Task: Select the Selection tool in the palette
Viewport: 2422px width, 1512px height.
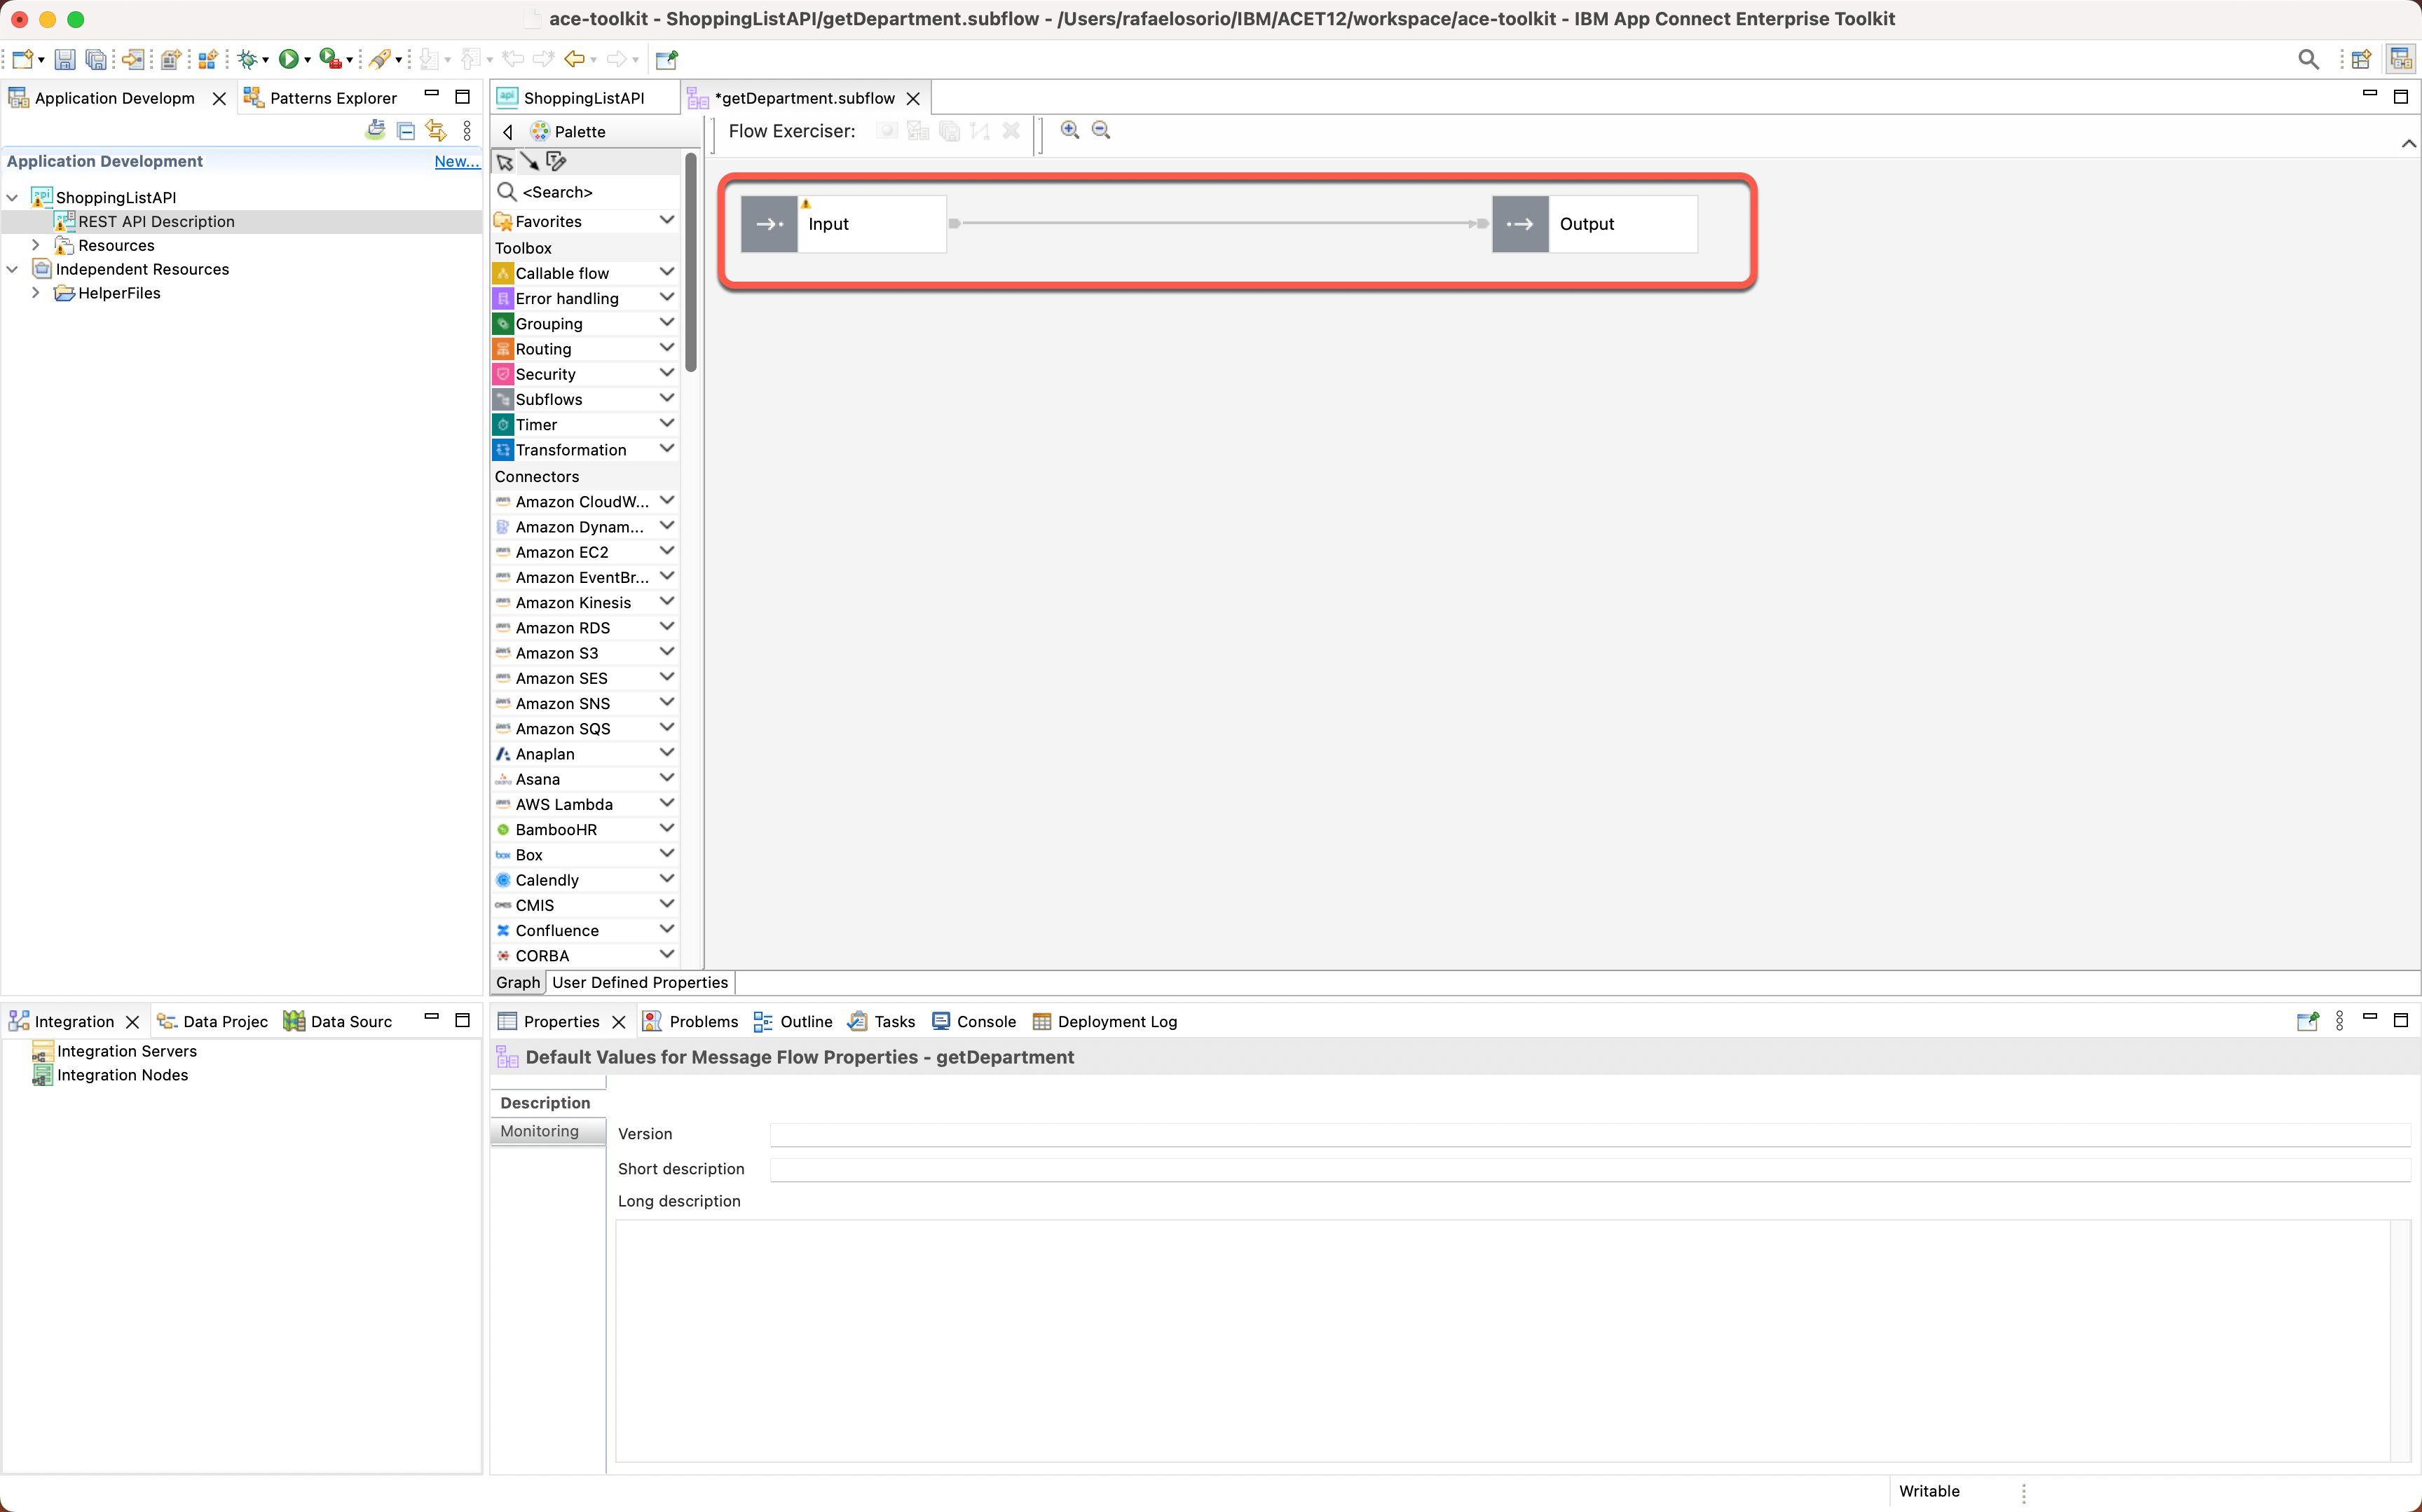Action: 504,161
